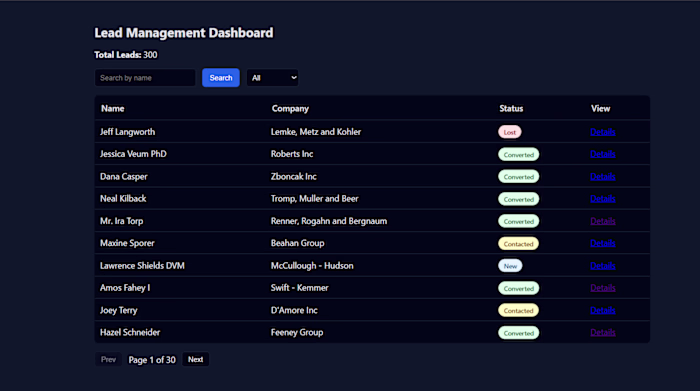Click company Feeney Group
This screenshot has width=700, height=391.
tap(297, 333)
